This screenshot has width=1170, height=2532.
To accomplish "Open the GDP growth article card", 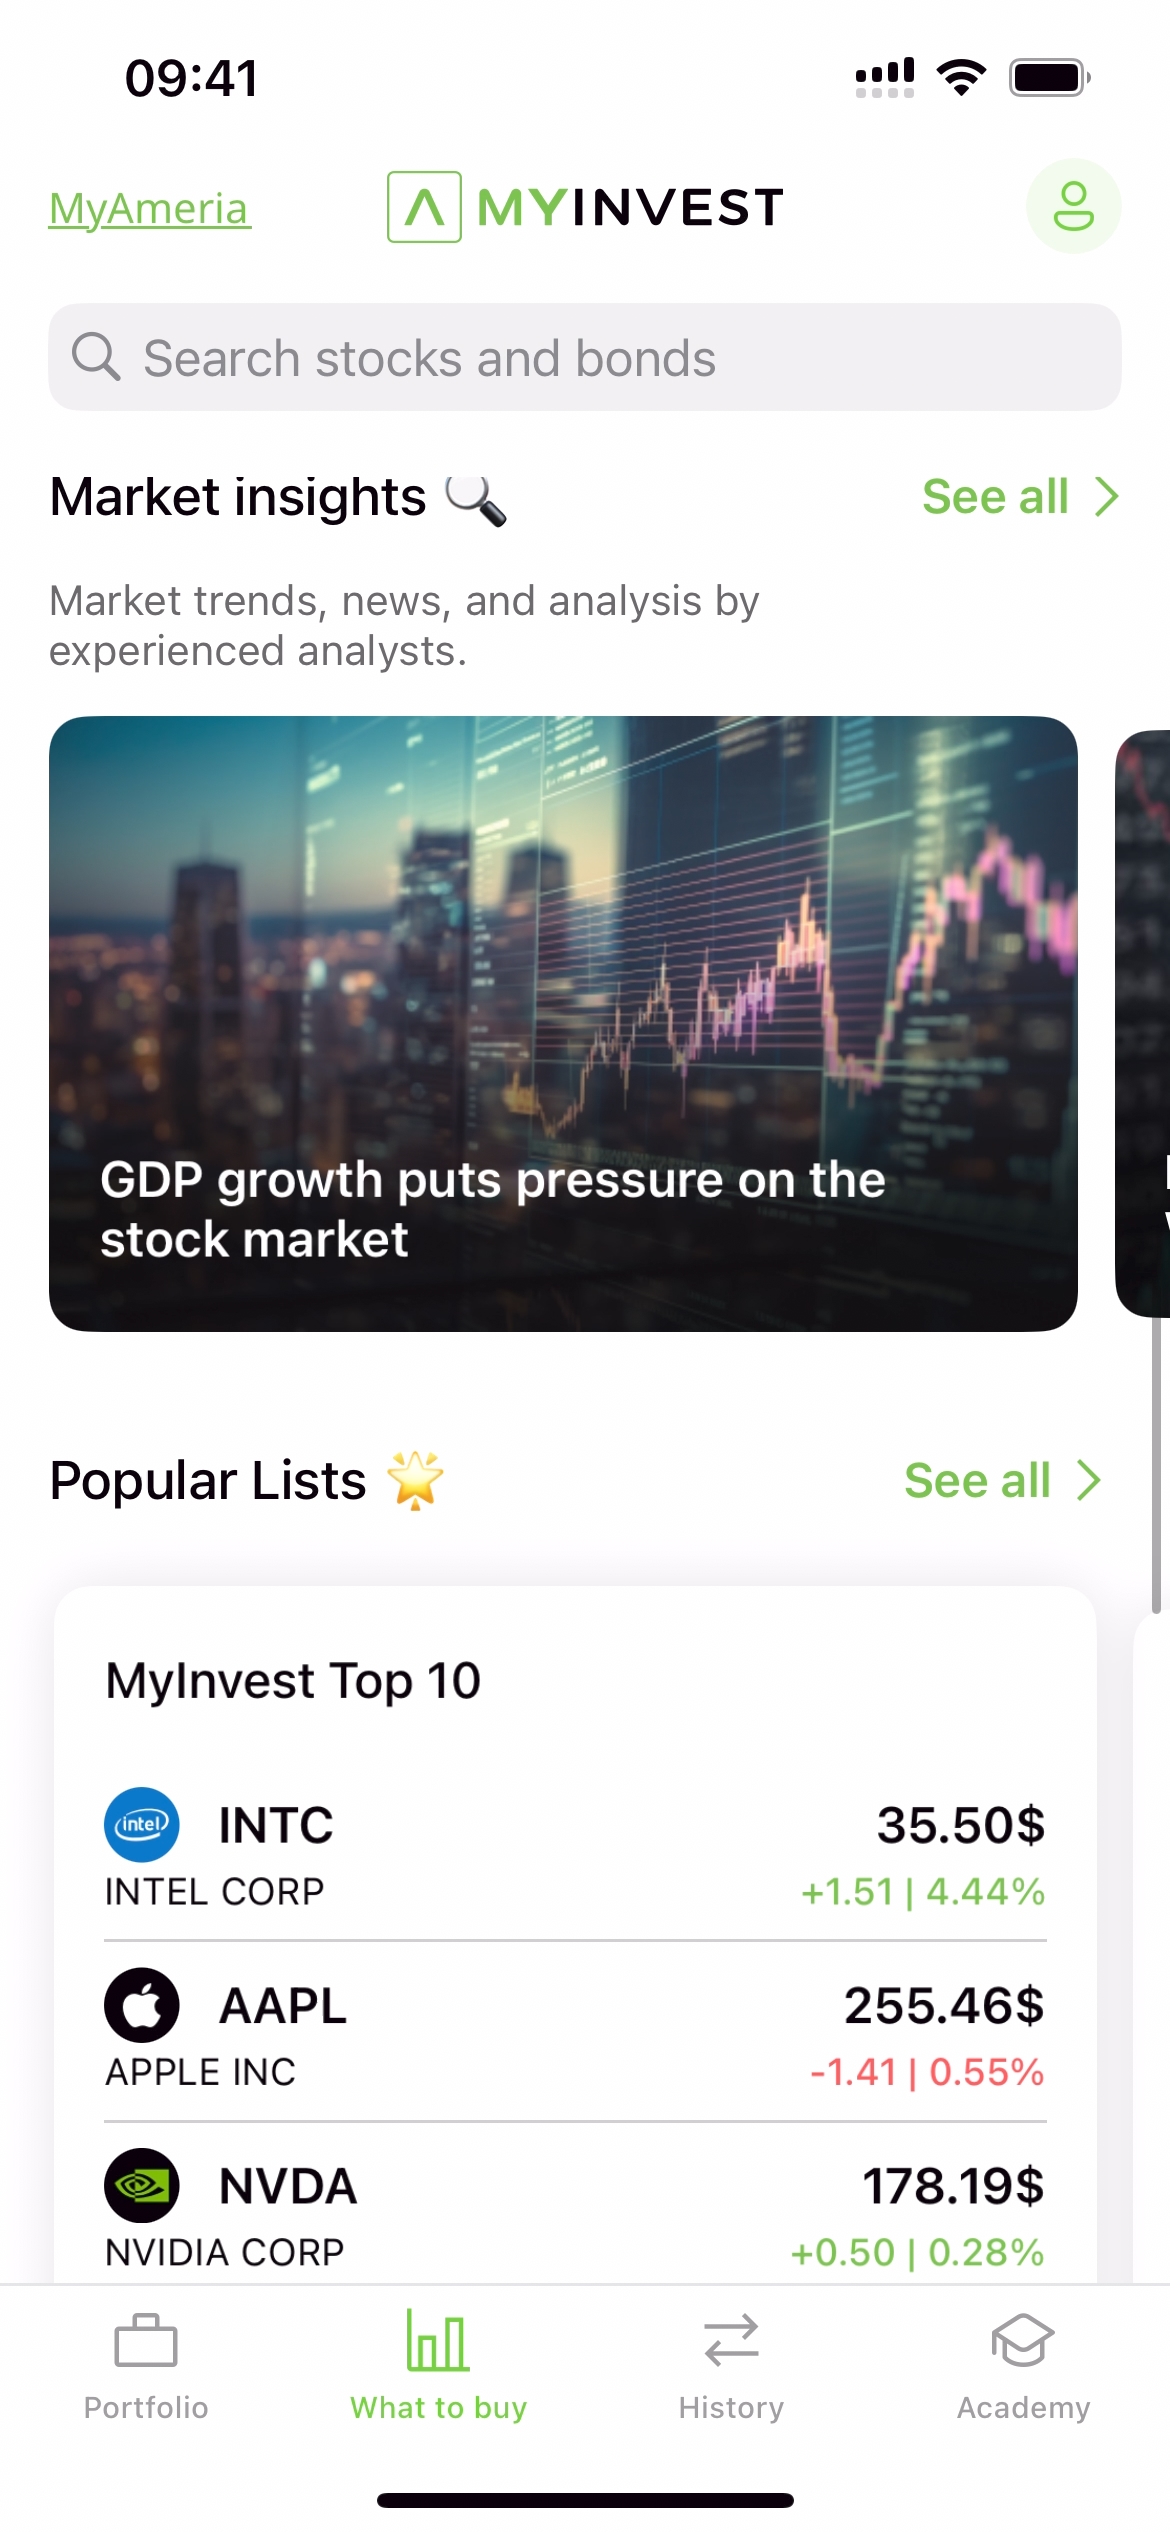I will (563, 1023).
